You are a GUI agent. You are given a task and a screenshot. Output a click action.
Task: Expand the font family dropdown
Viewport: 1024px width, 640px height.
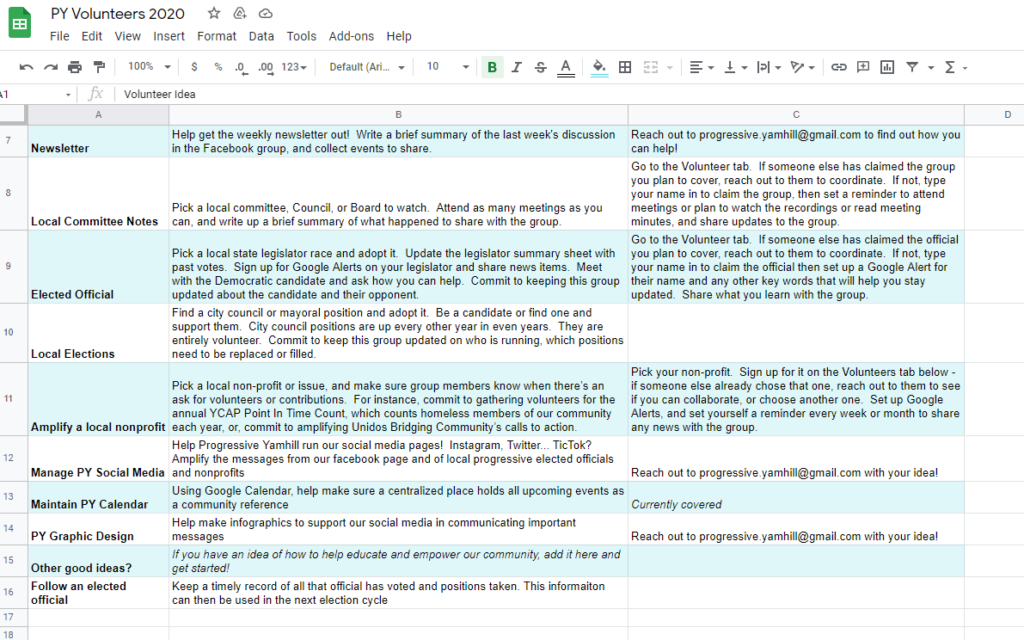pyautogui.click(x=367, y=67)
